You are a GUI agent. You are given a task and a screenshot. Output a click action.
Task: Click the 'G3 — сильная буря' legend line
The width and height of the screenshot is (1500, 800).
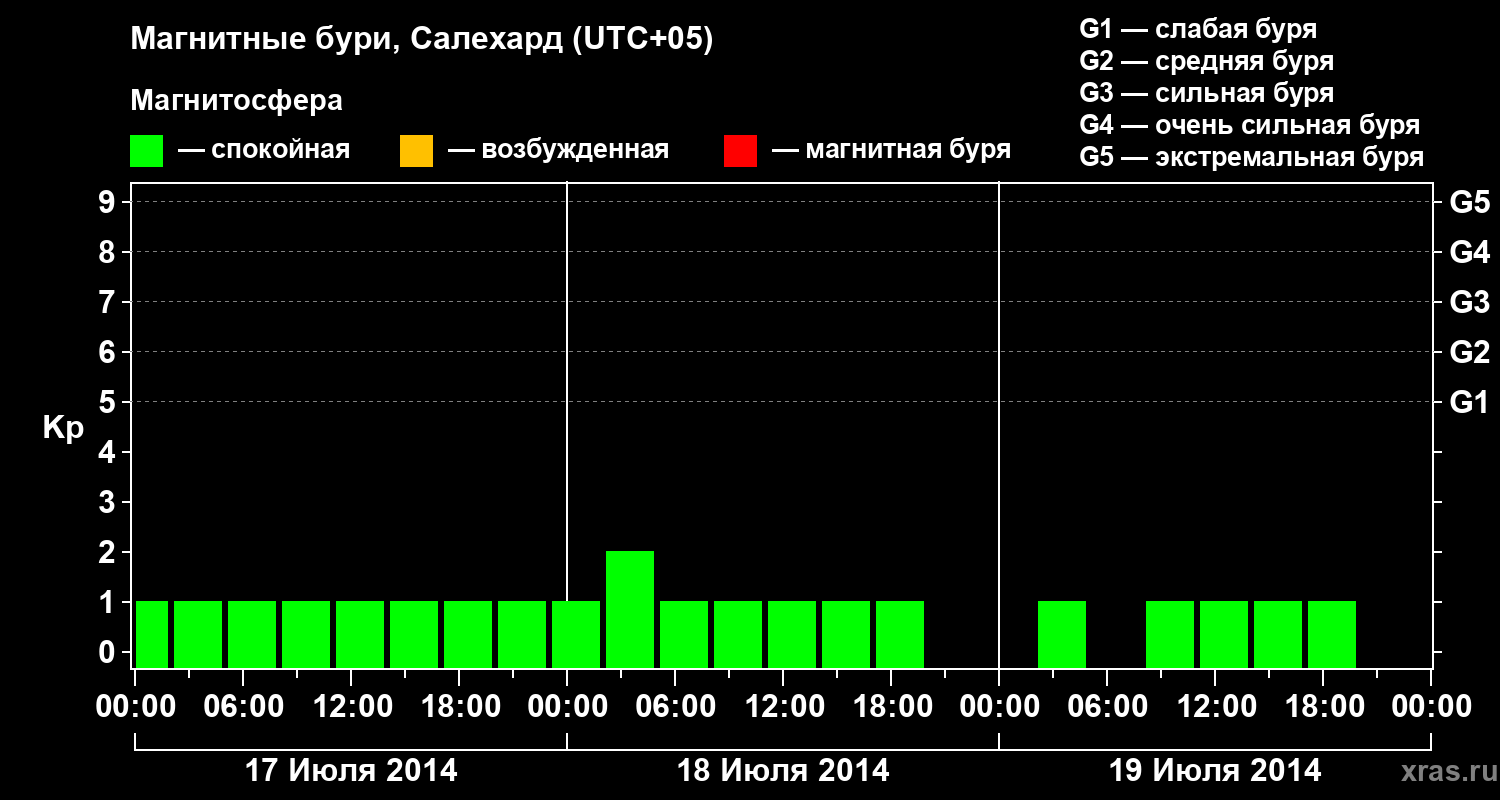tap(1207, 93)
